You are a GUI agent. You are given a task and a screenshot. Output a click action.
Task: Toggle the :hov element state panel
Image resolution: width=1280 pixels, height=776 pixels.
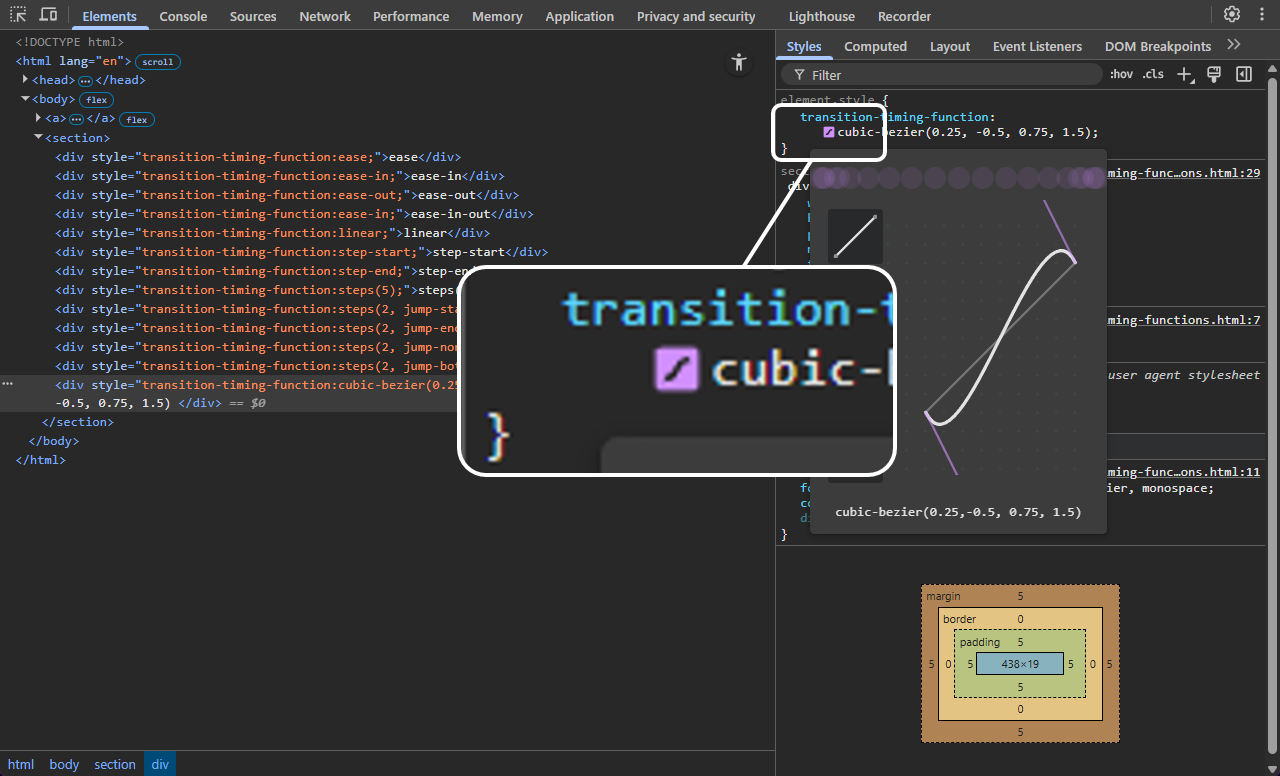tap(1121, 74)
